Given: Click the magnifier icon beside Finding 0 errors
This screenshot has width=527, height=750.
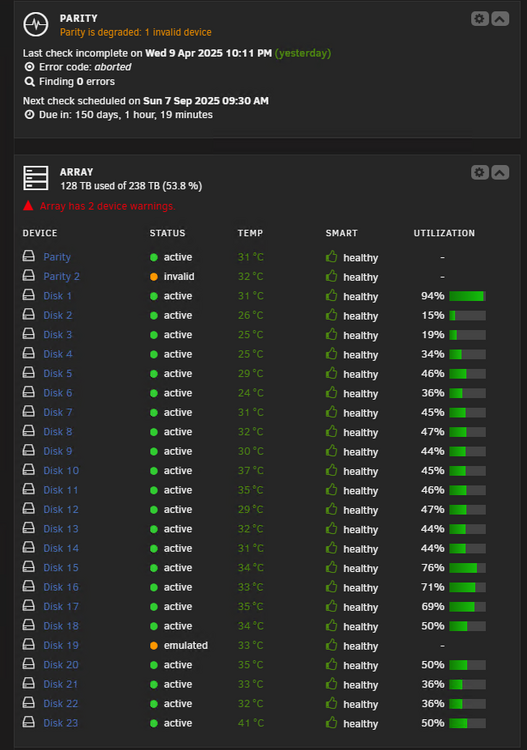Looking at the screenshot, I should [x=30, y=82].
